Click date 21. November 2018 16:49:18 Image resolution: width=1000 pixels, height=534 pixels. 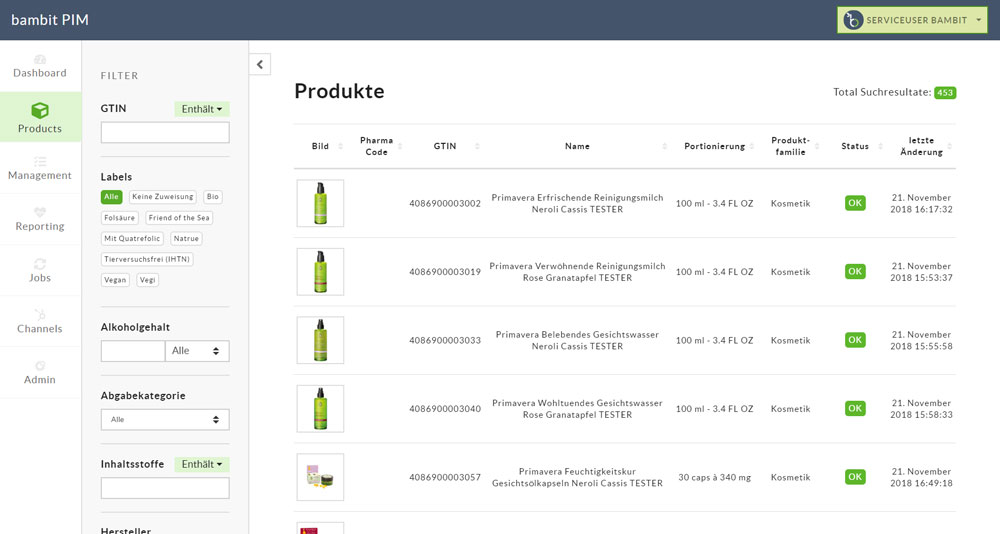[x=922, y=477]
